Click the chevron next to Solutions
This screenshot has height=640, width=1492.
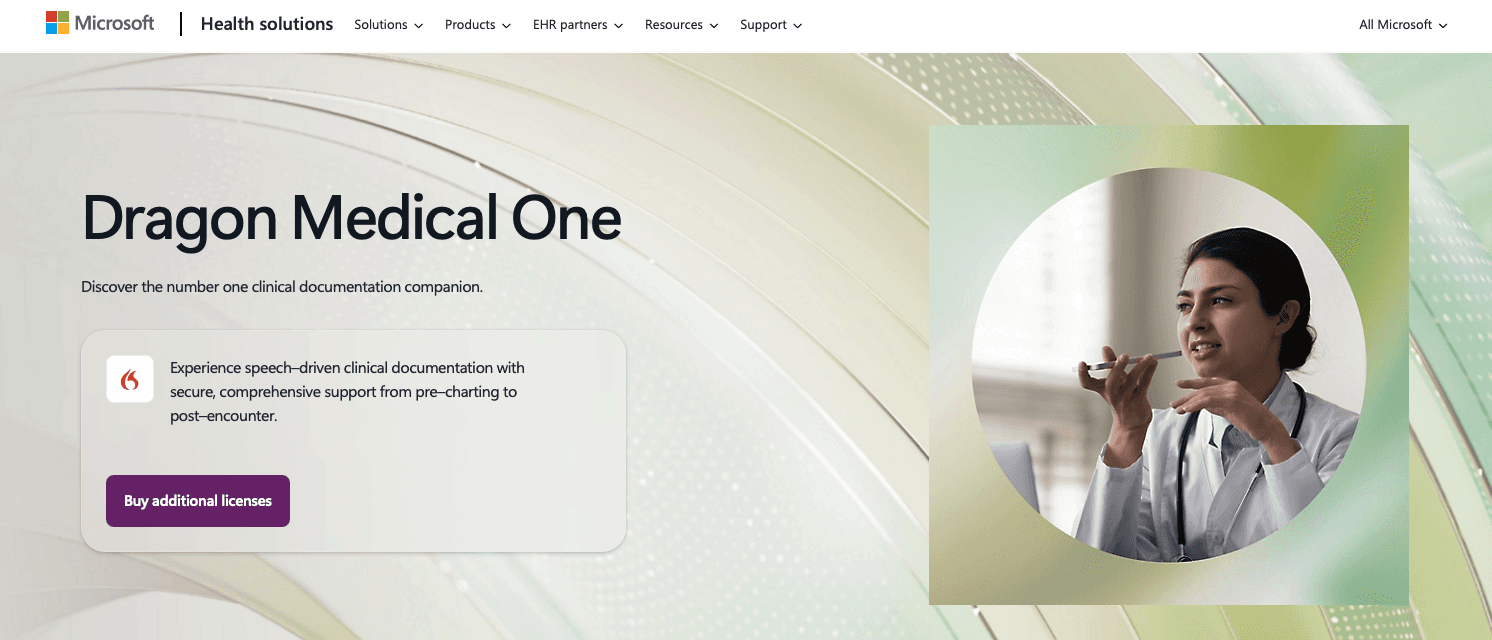coord(419,26)
